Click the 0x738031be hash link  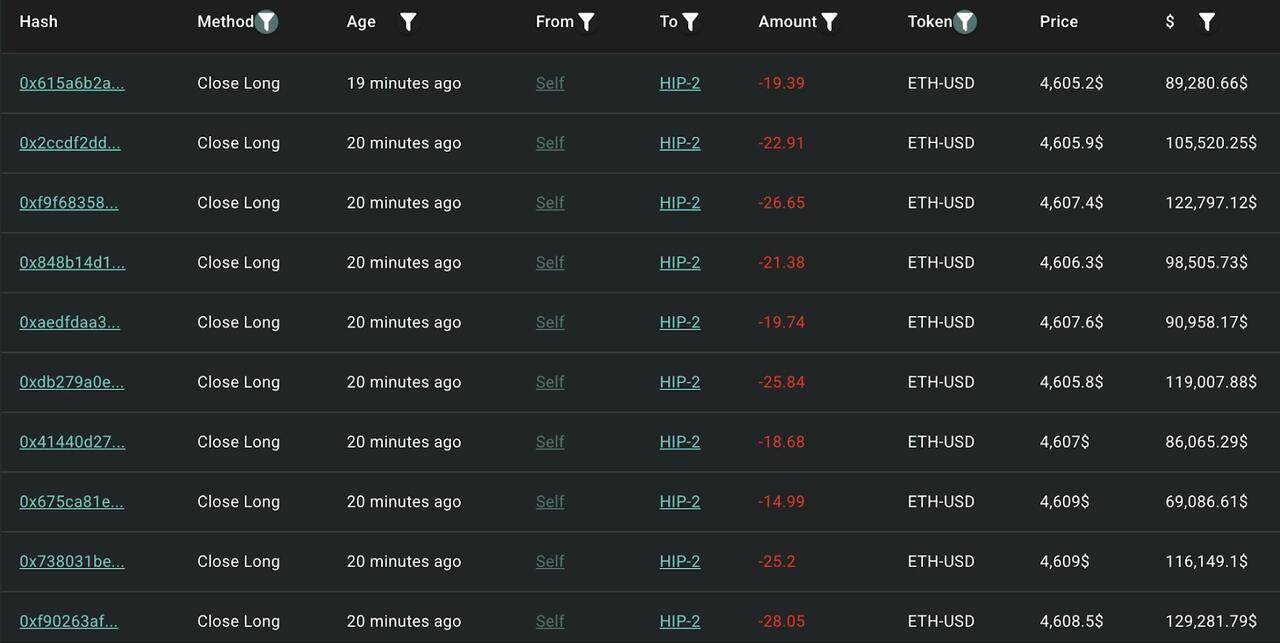click(x=72, y=561)
